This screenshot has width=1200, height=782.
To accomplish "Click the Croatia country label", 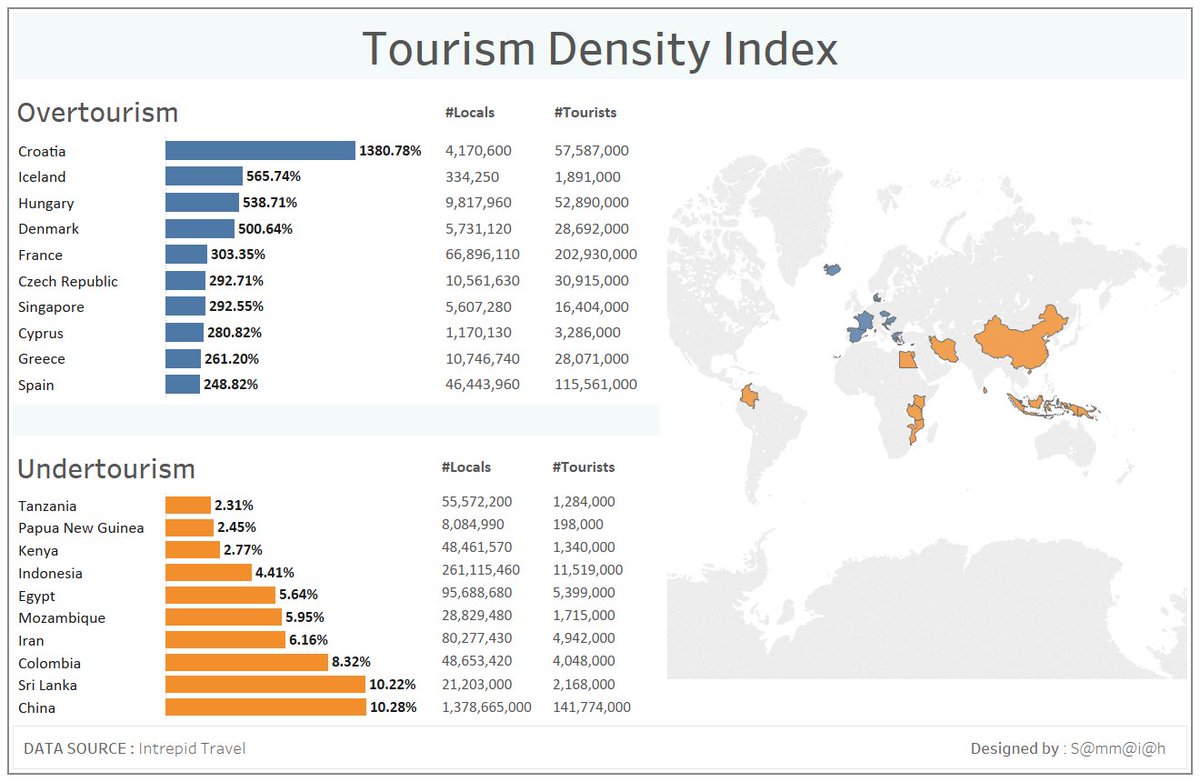I will click(x=42, y=152).
